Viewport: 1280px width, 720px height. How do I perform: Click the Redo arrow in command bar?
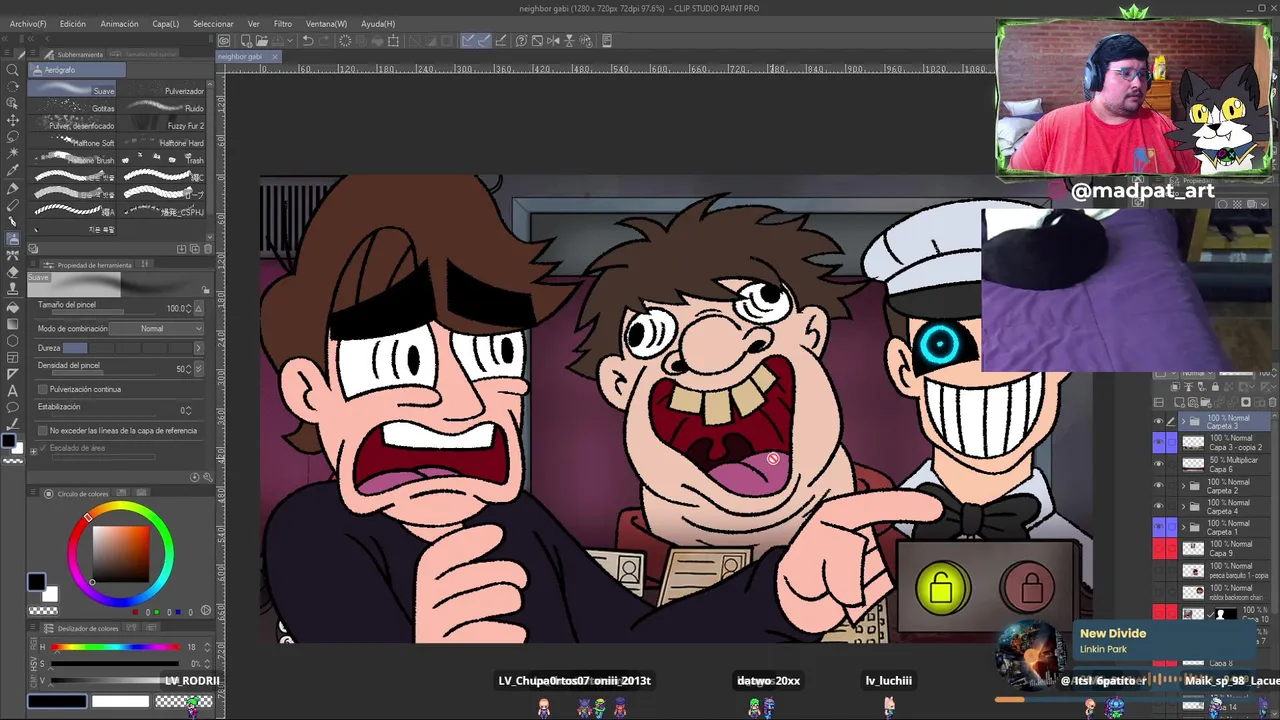coord(324,41)
